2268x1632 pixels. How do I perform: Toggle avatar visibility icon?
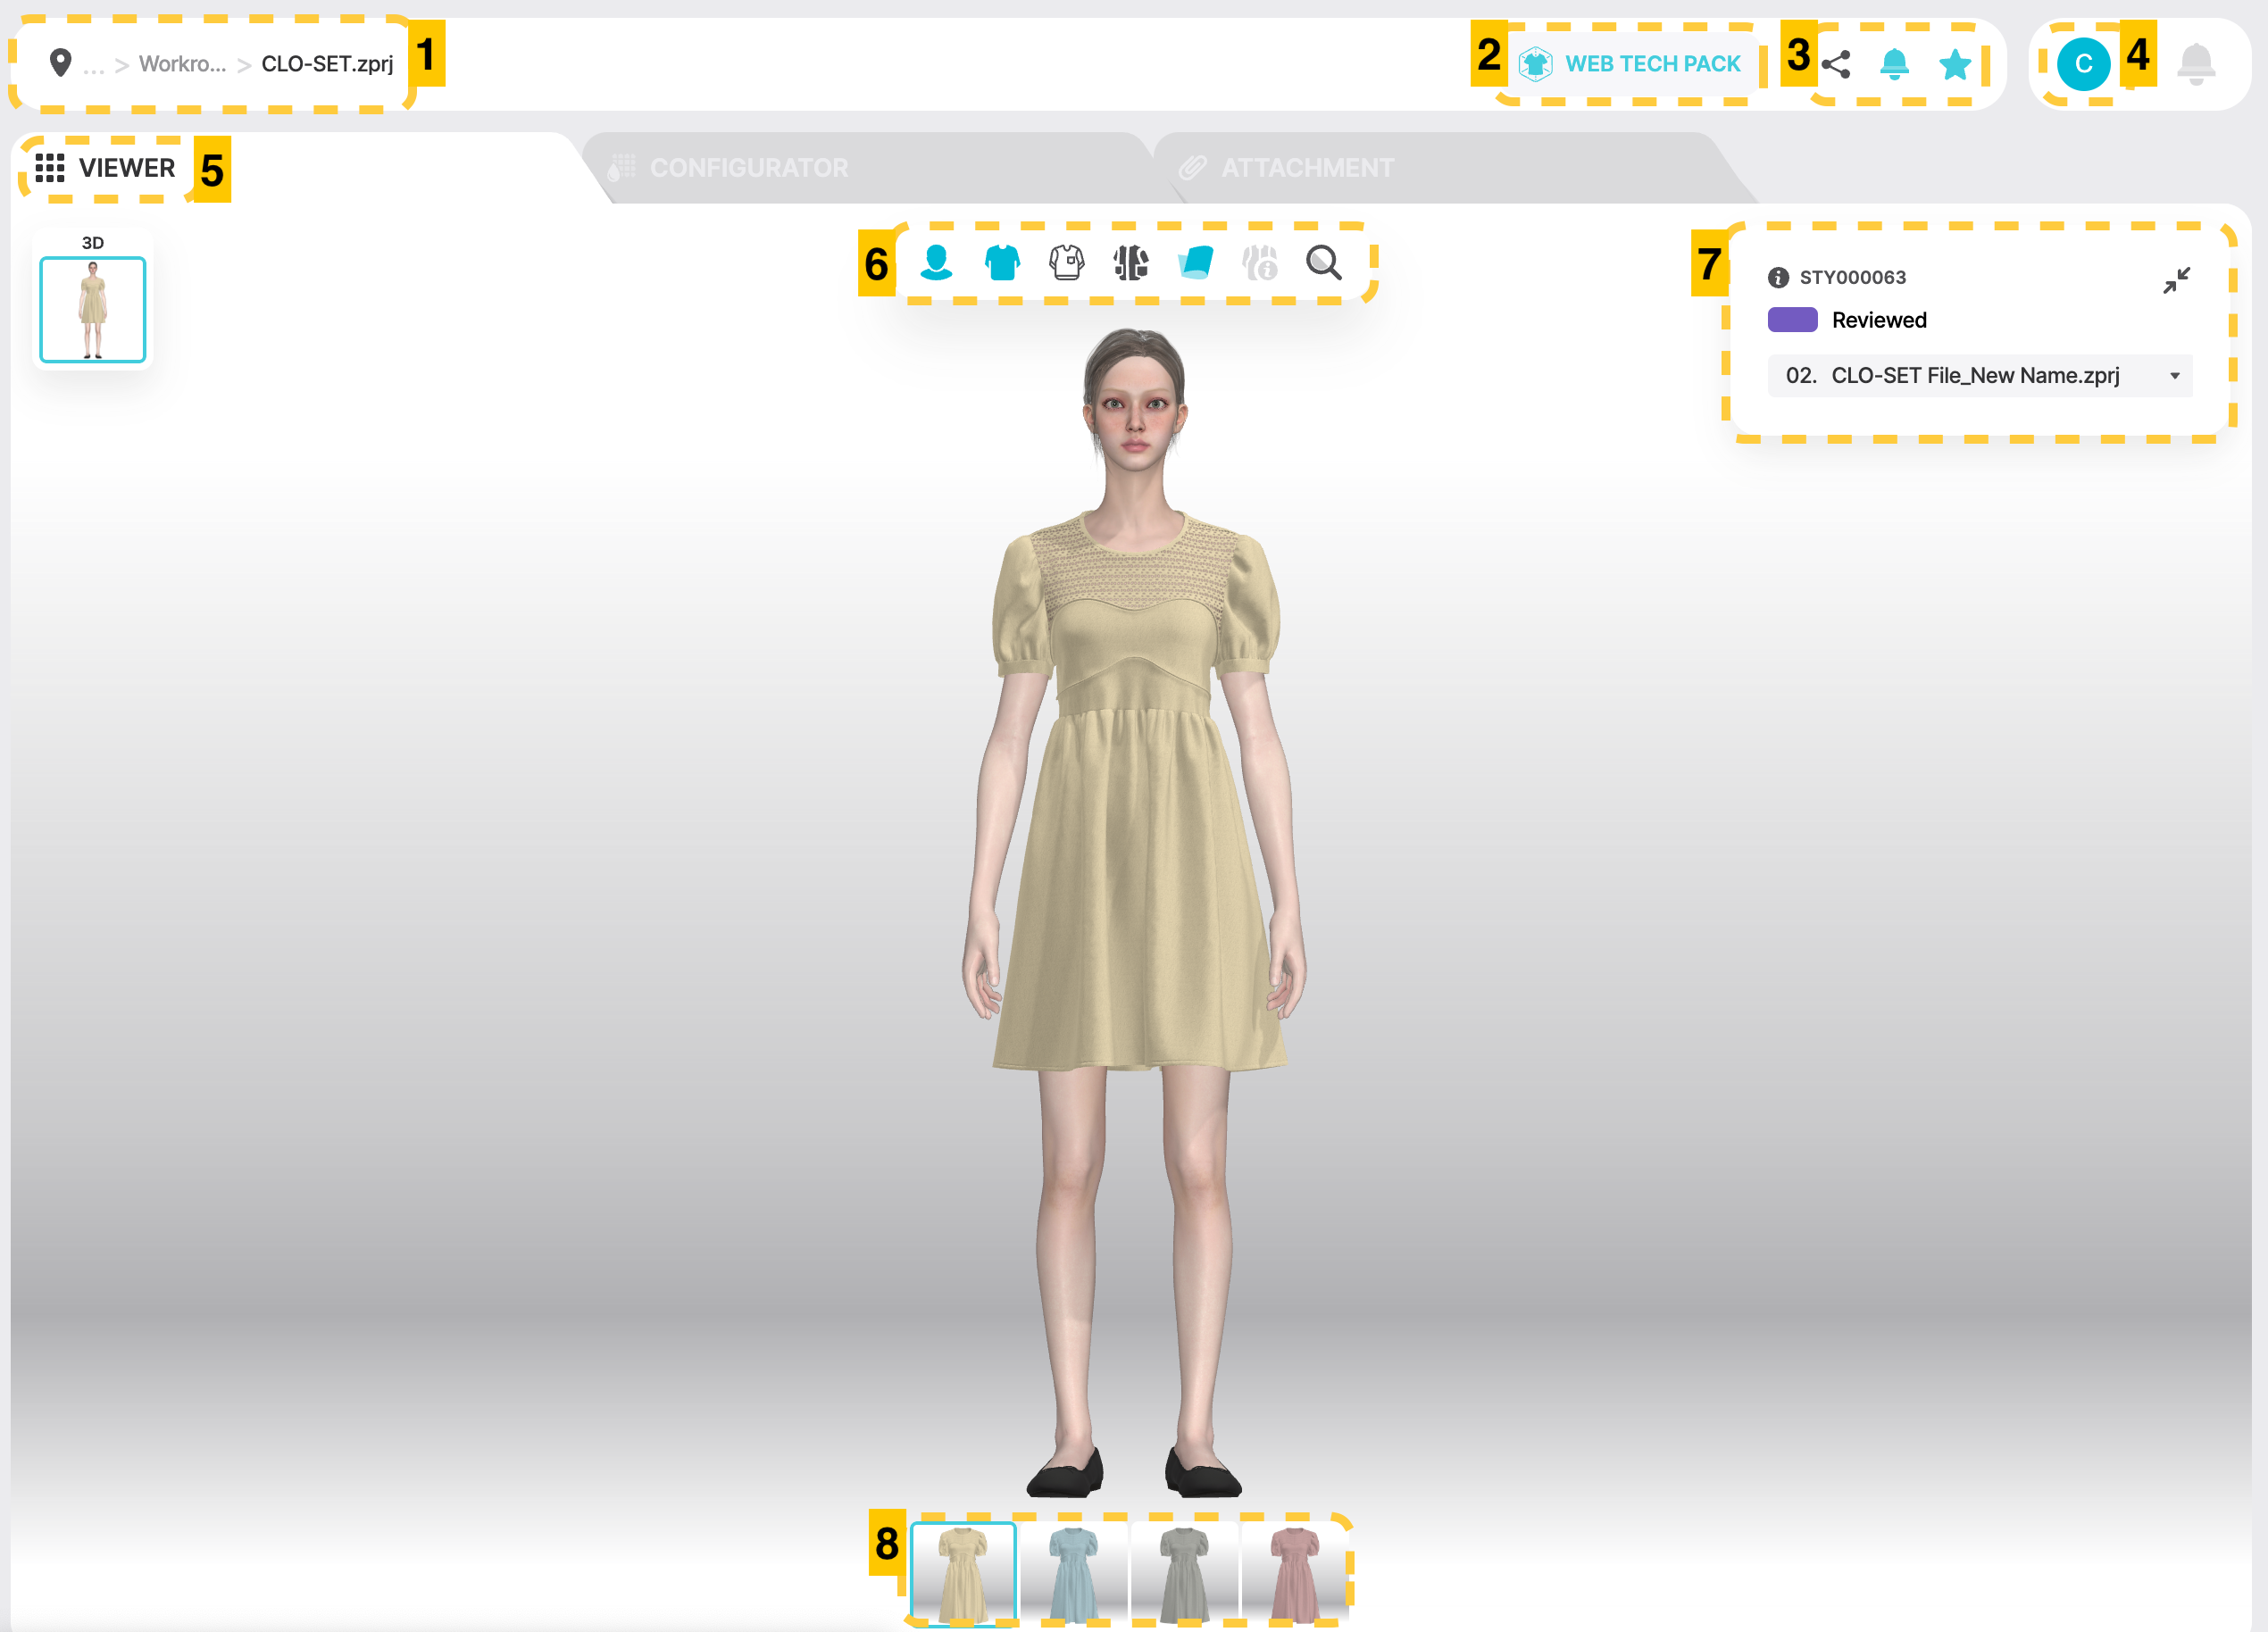937,263
